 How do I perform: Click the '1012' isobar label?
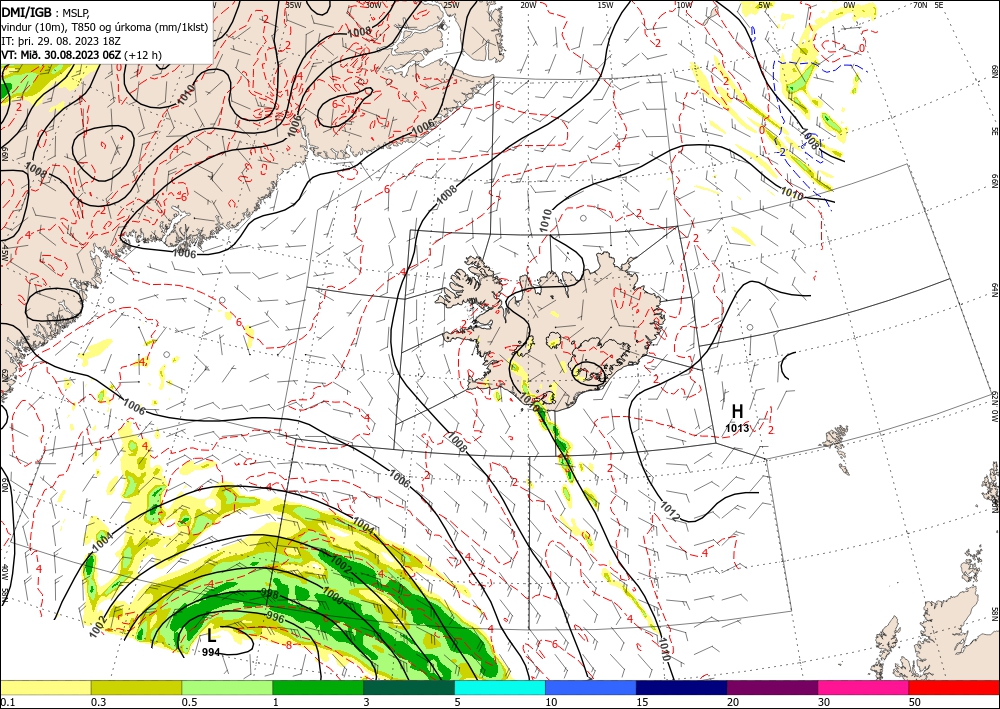(670, 509)
